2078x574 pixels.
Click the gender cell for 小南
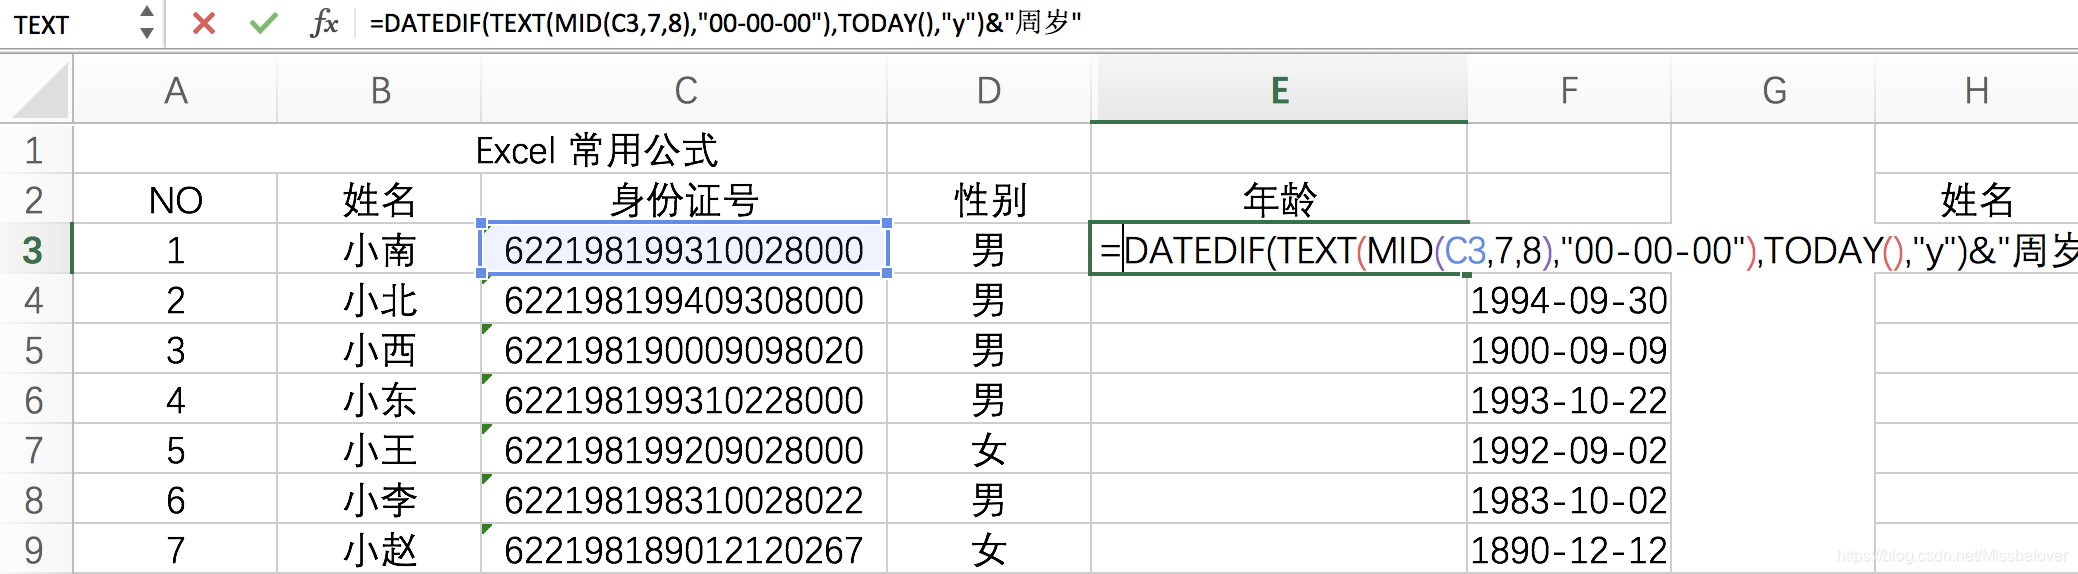coord(989,249)
